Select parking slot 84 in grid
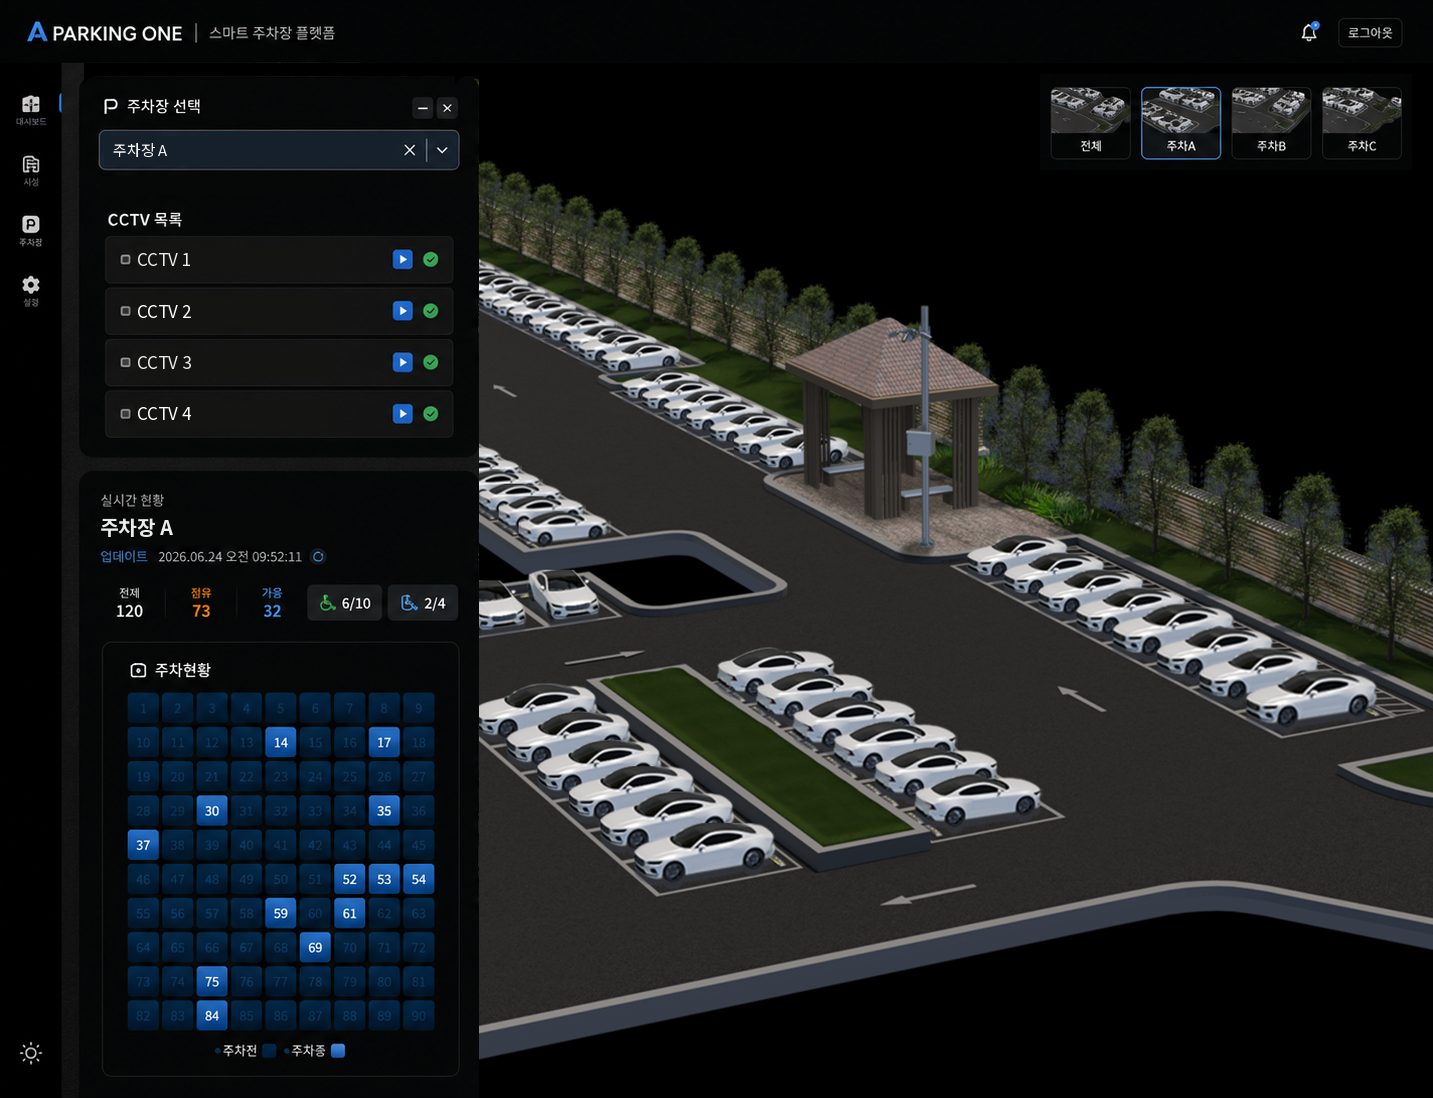 tap(212, 1016)
